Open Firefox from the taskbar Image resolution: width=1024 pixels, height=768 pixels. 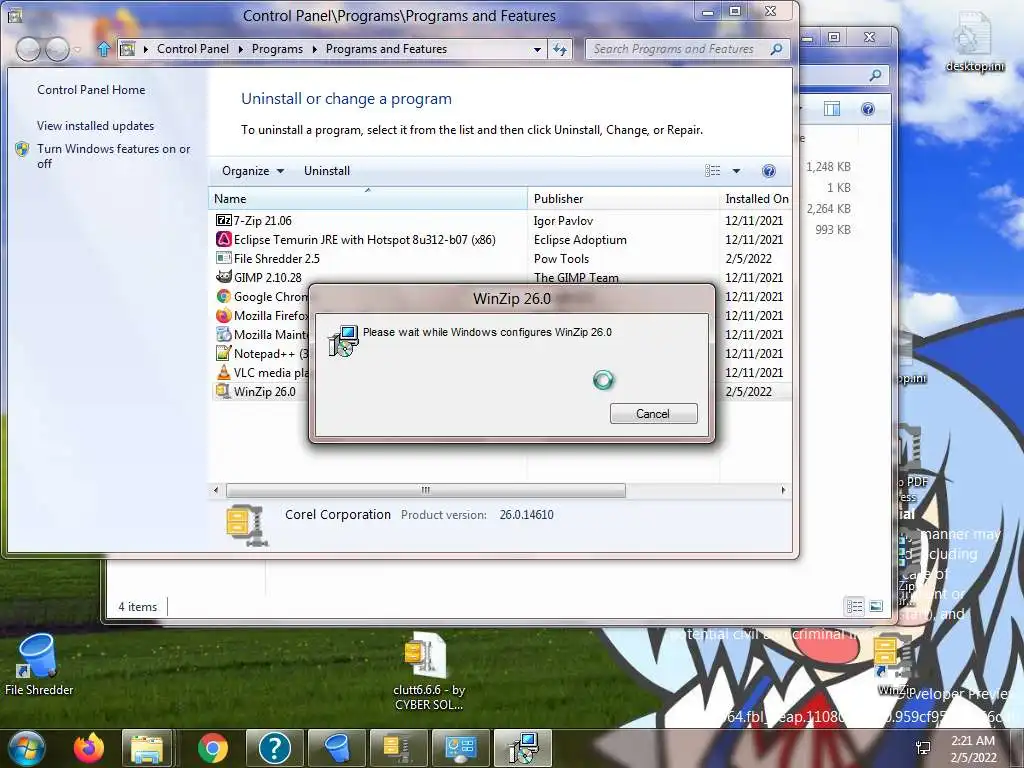[89, 748]
